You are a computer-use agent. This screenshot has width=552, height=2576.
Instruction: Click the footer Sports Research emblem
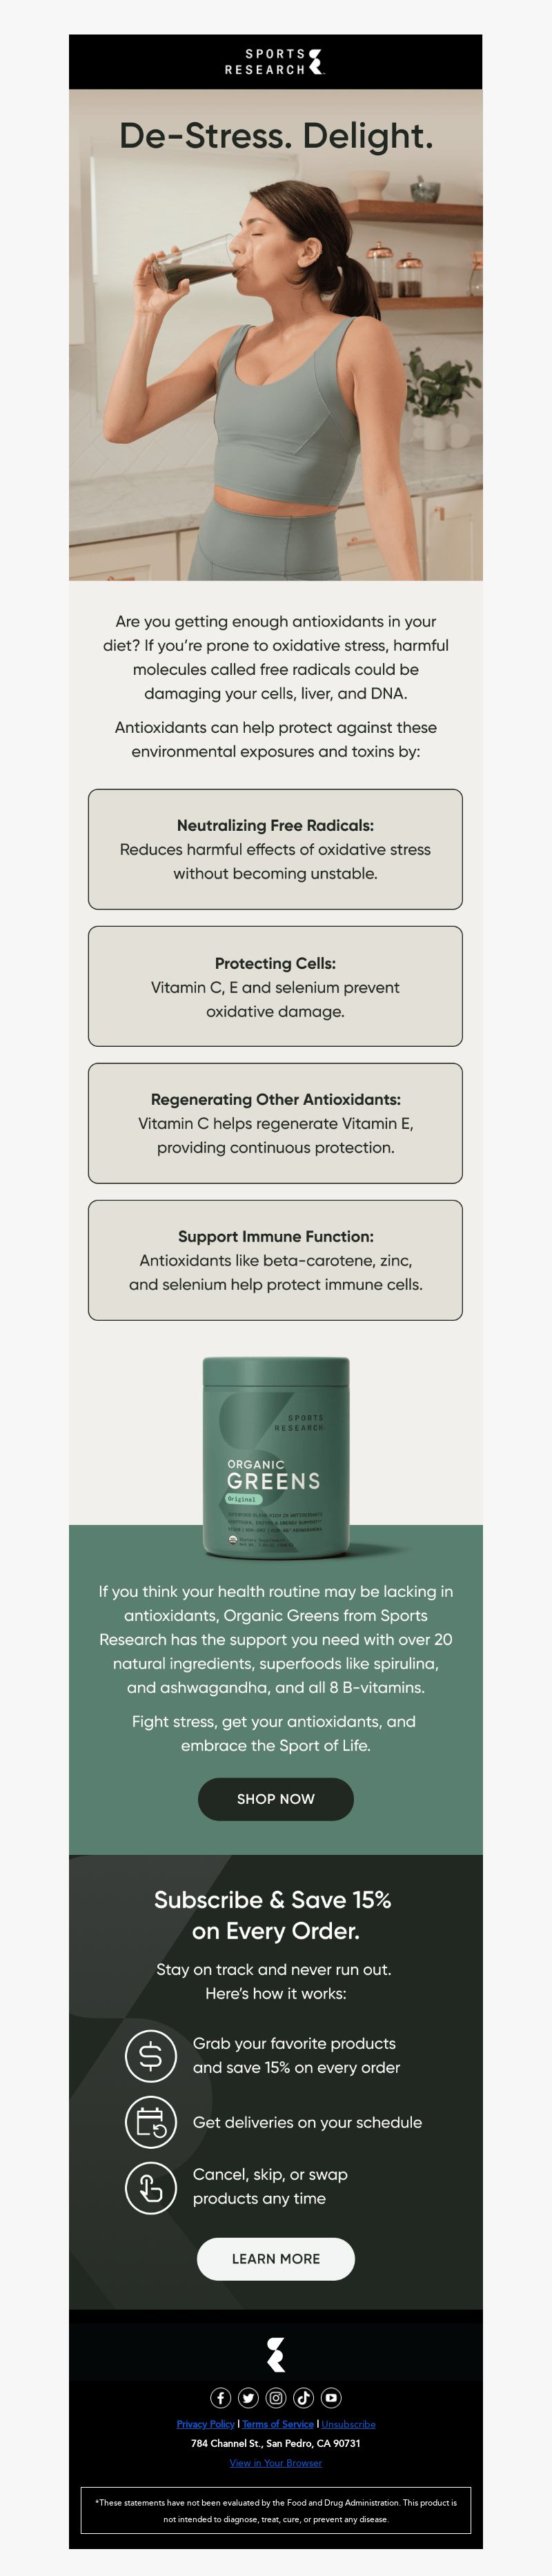pos(276,2354)
